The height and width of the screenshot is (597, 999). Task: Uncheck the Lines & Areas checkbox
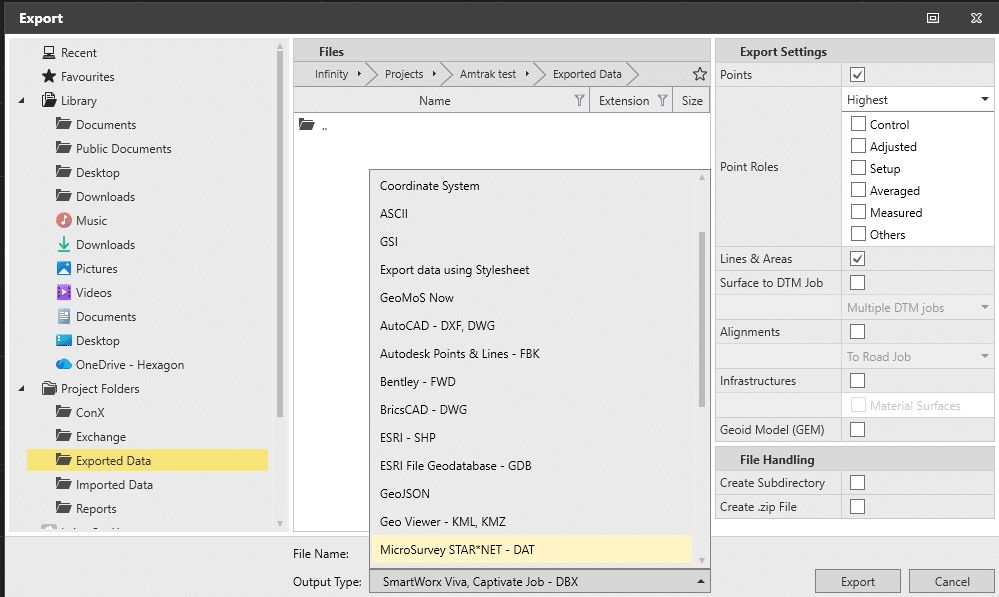857,259
